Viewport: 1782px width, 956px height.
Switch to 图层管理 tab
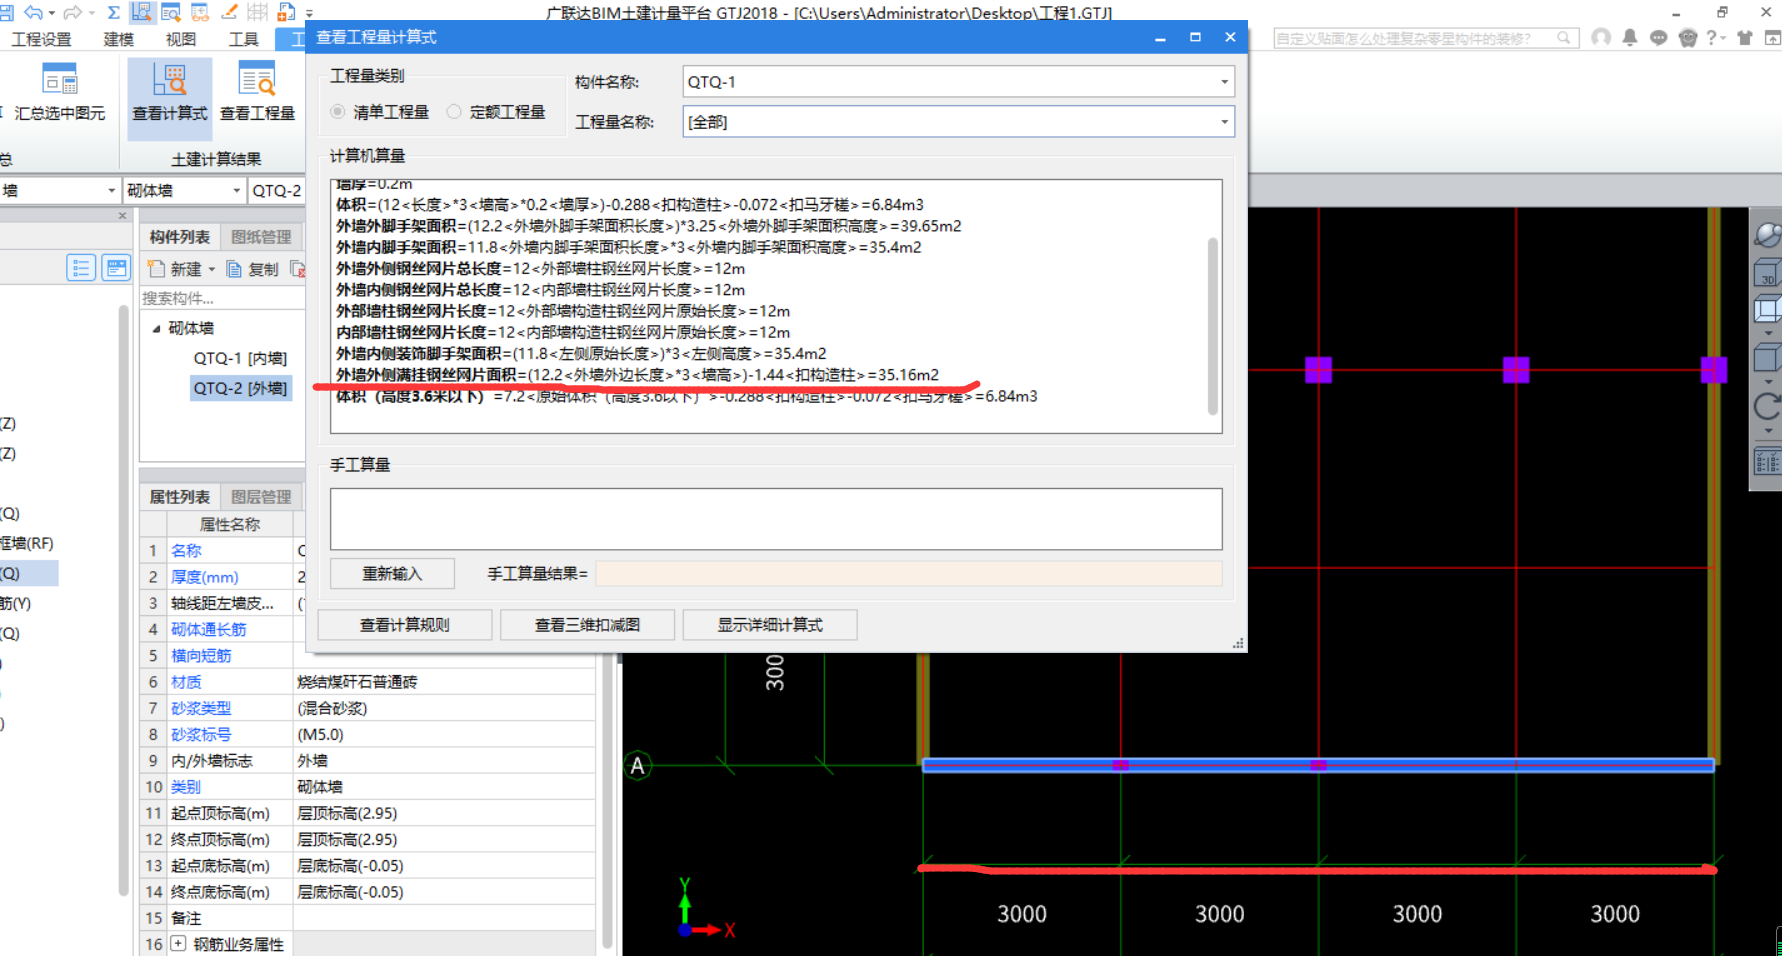[261, 497]
